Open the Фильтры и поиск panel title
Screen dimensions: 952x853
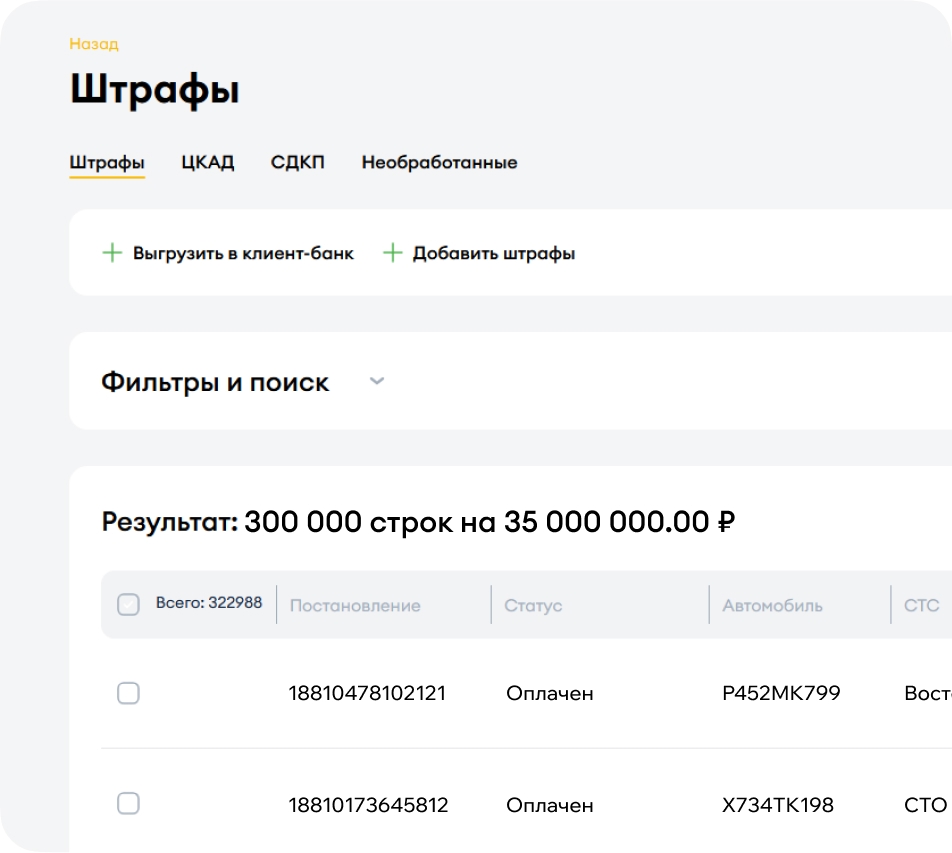215,382
